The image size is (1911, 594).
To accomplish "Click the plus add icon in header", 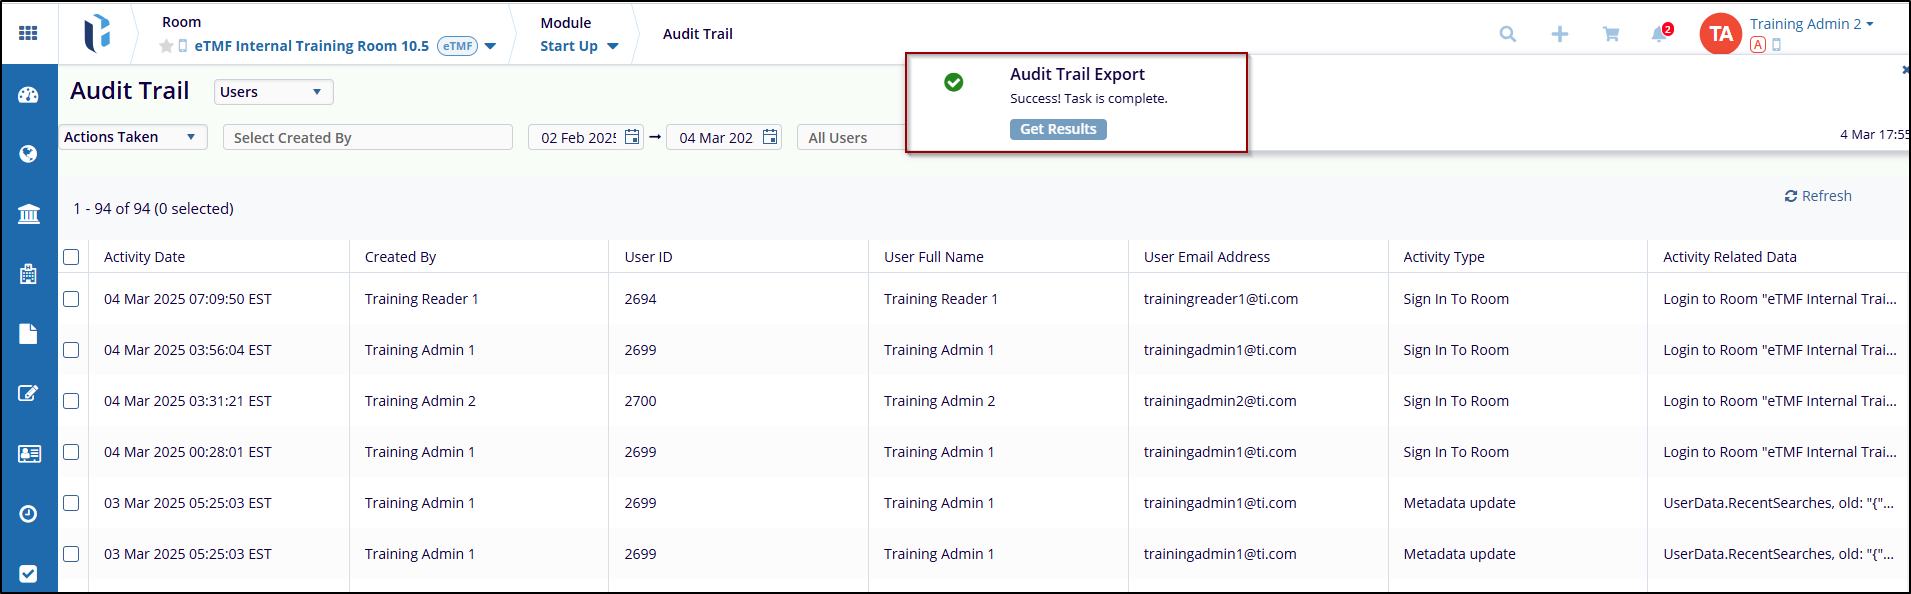I will [1559, 34].
